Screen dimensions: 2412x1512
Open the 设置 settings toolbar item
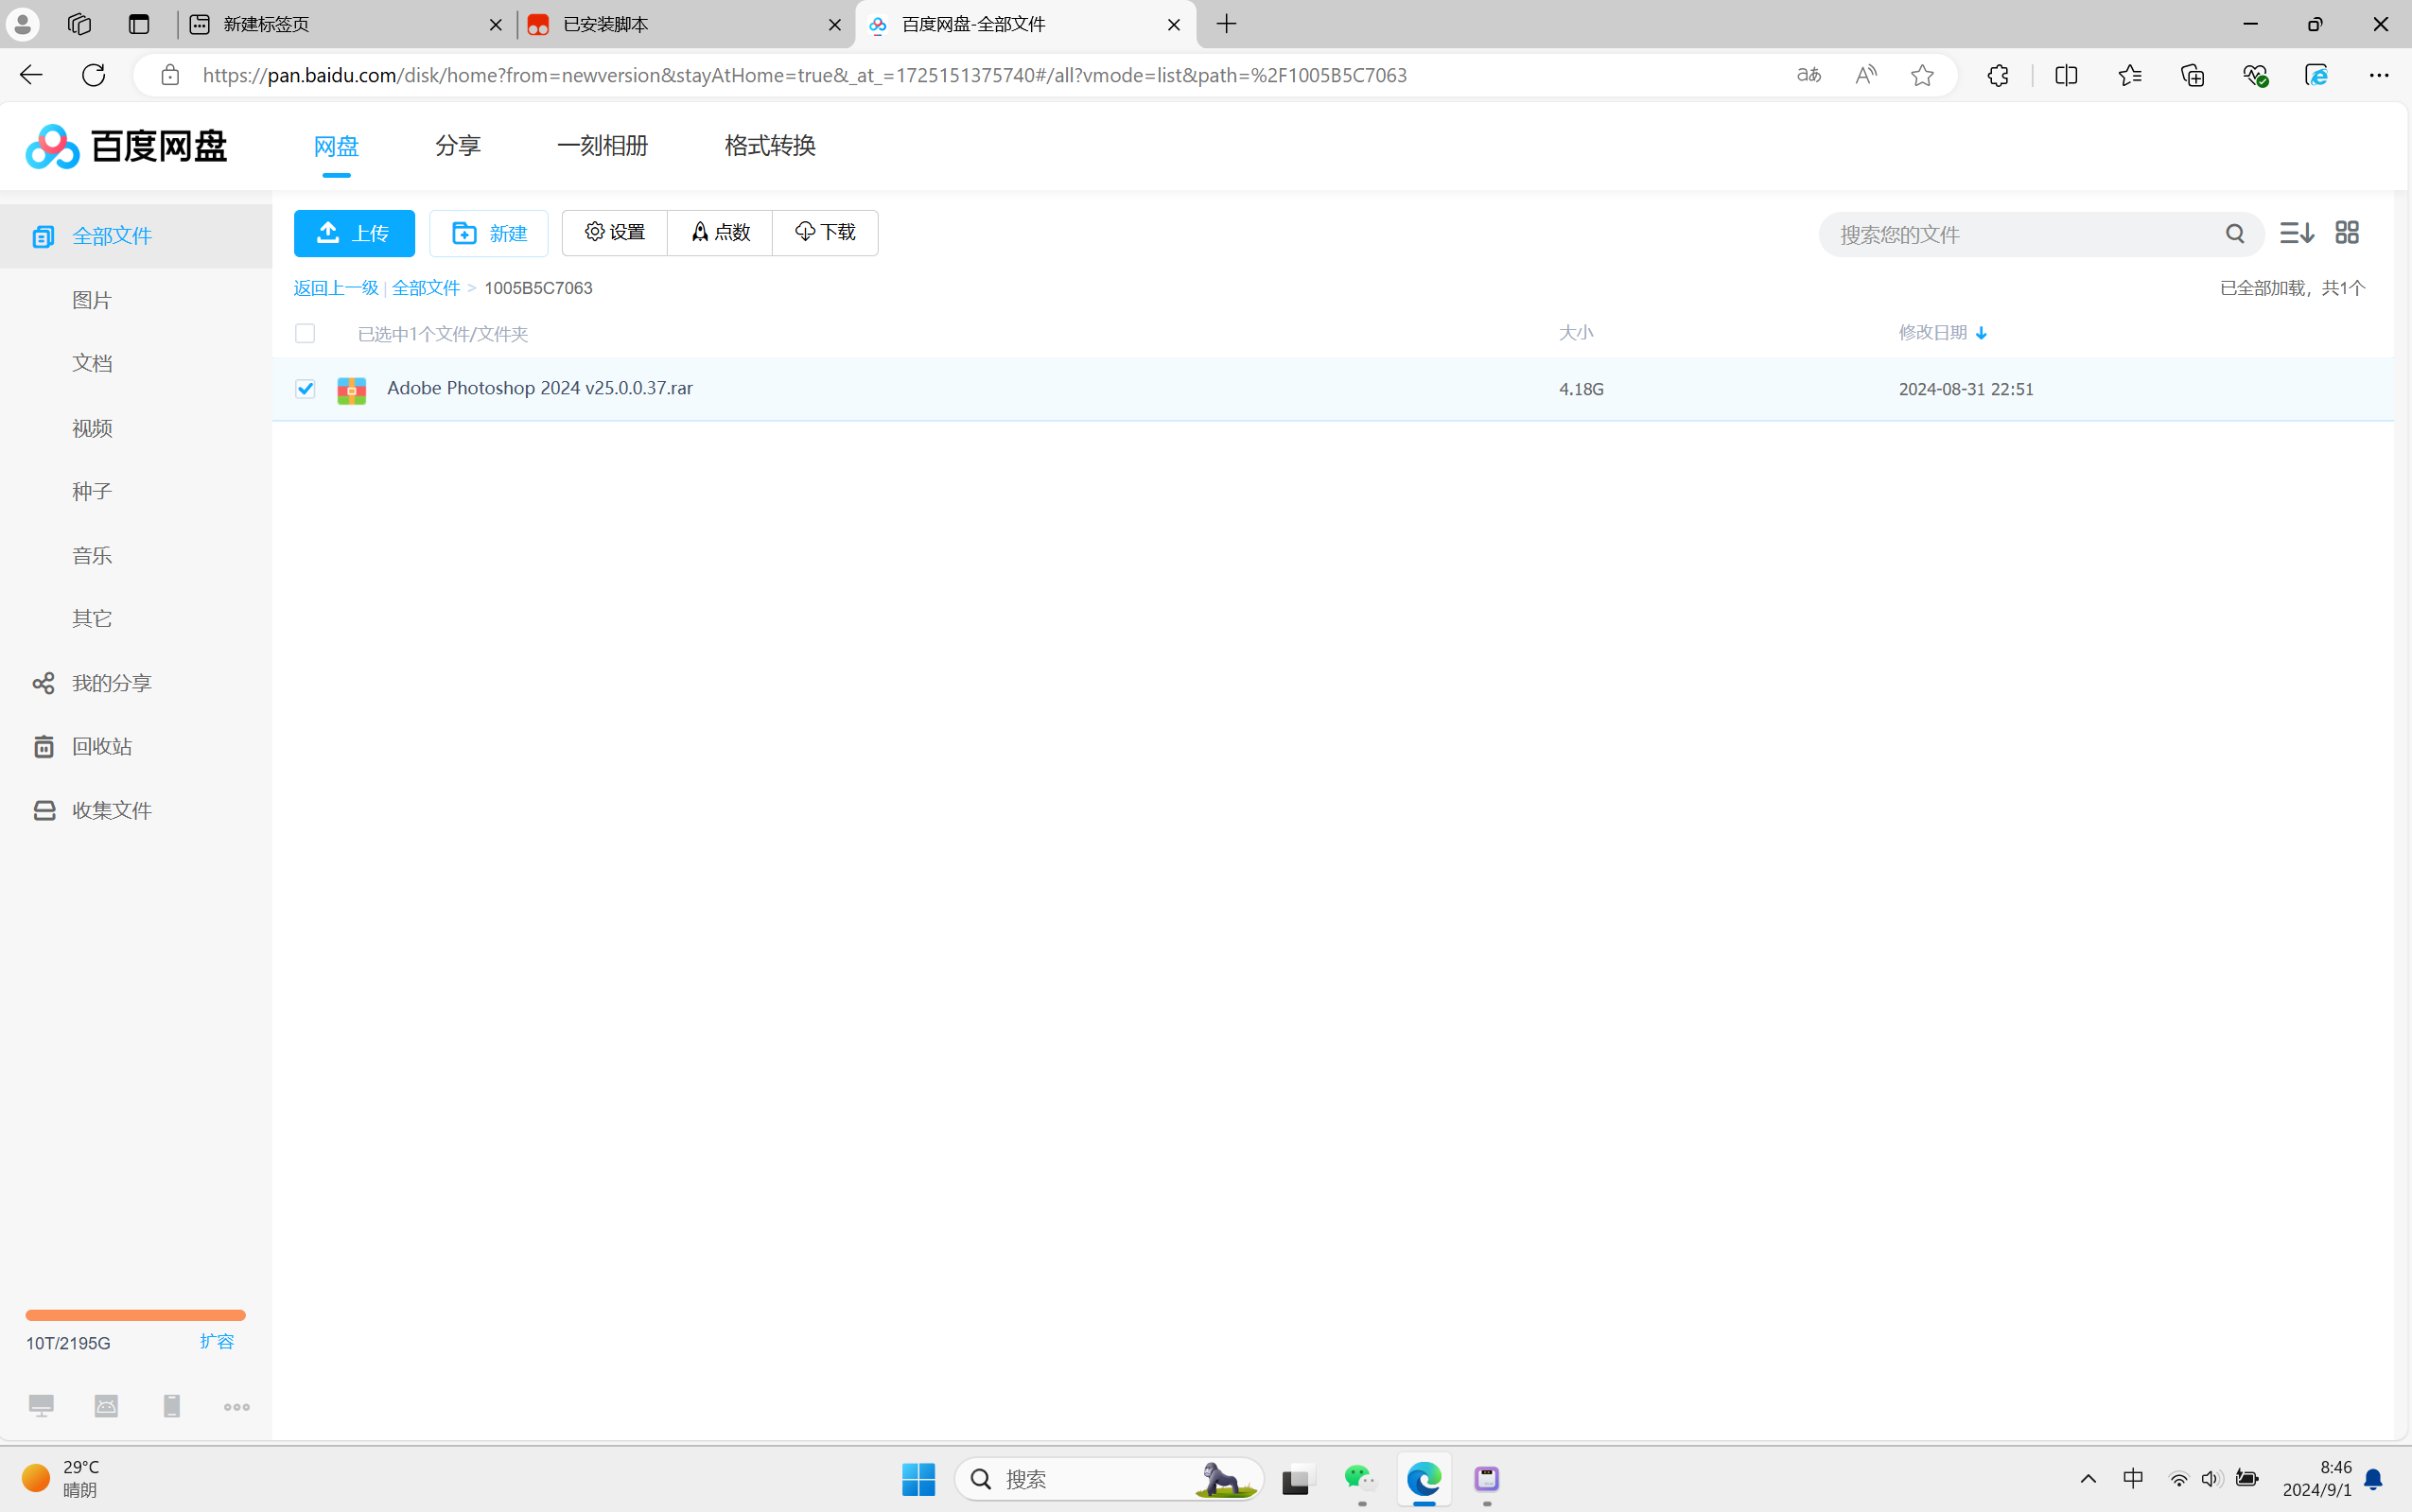[x=615, y=232]
